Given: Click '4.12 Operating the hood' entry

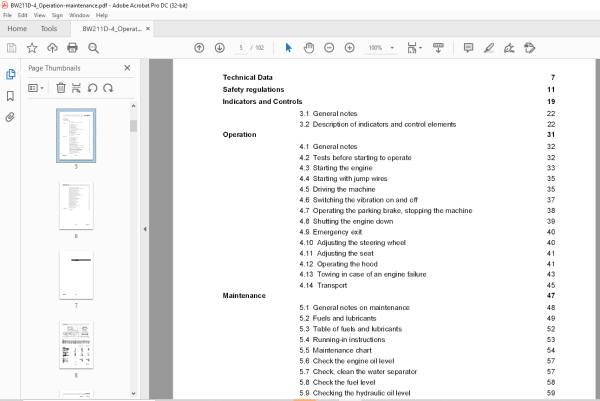Looking at the screenshot, I should 339,264.
